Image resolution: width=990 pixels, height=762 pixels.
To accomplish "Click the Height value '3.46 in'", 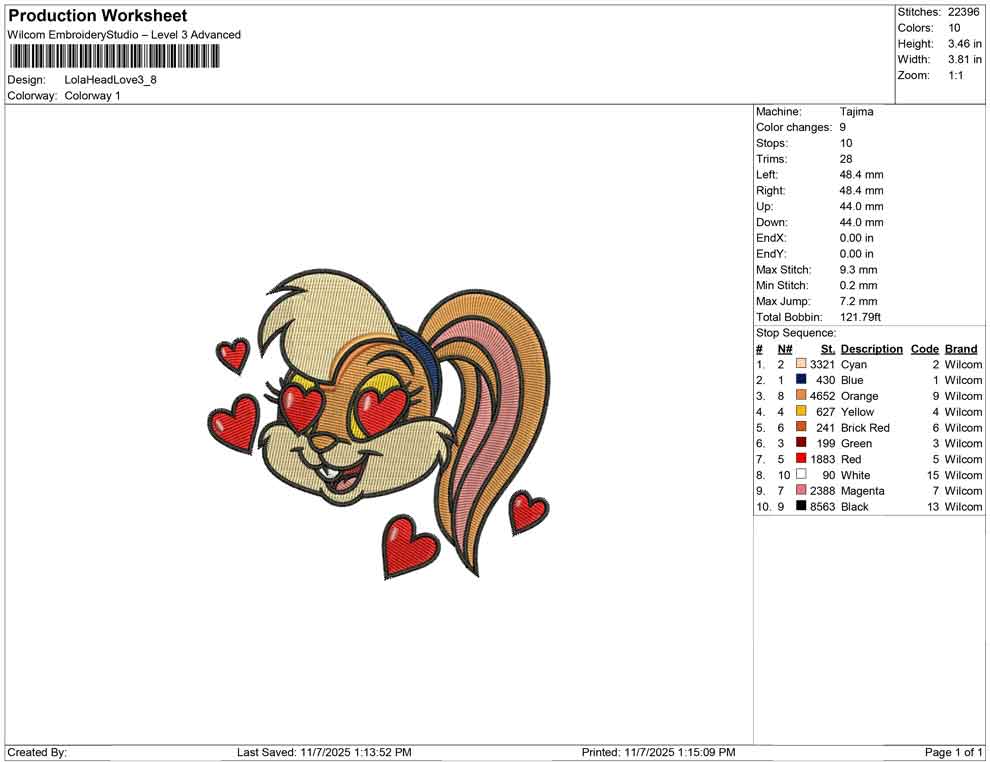I will [964, 44].
